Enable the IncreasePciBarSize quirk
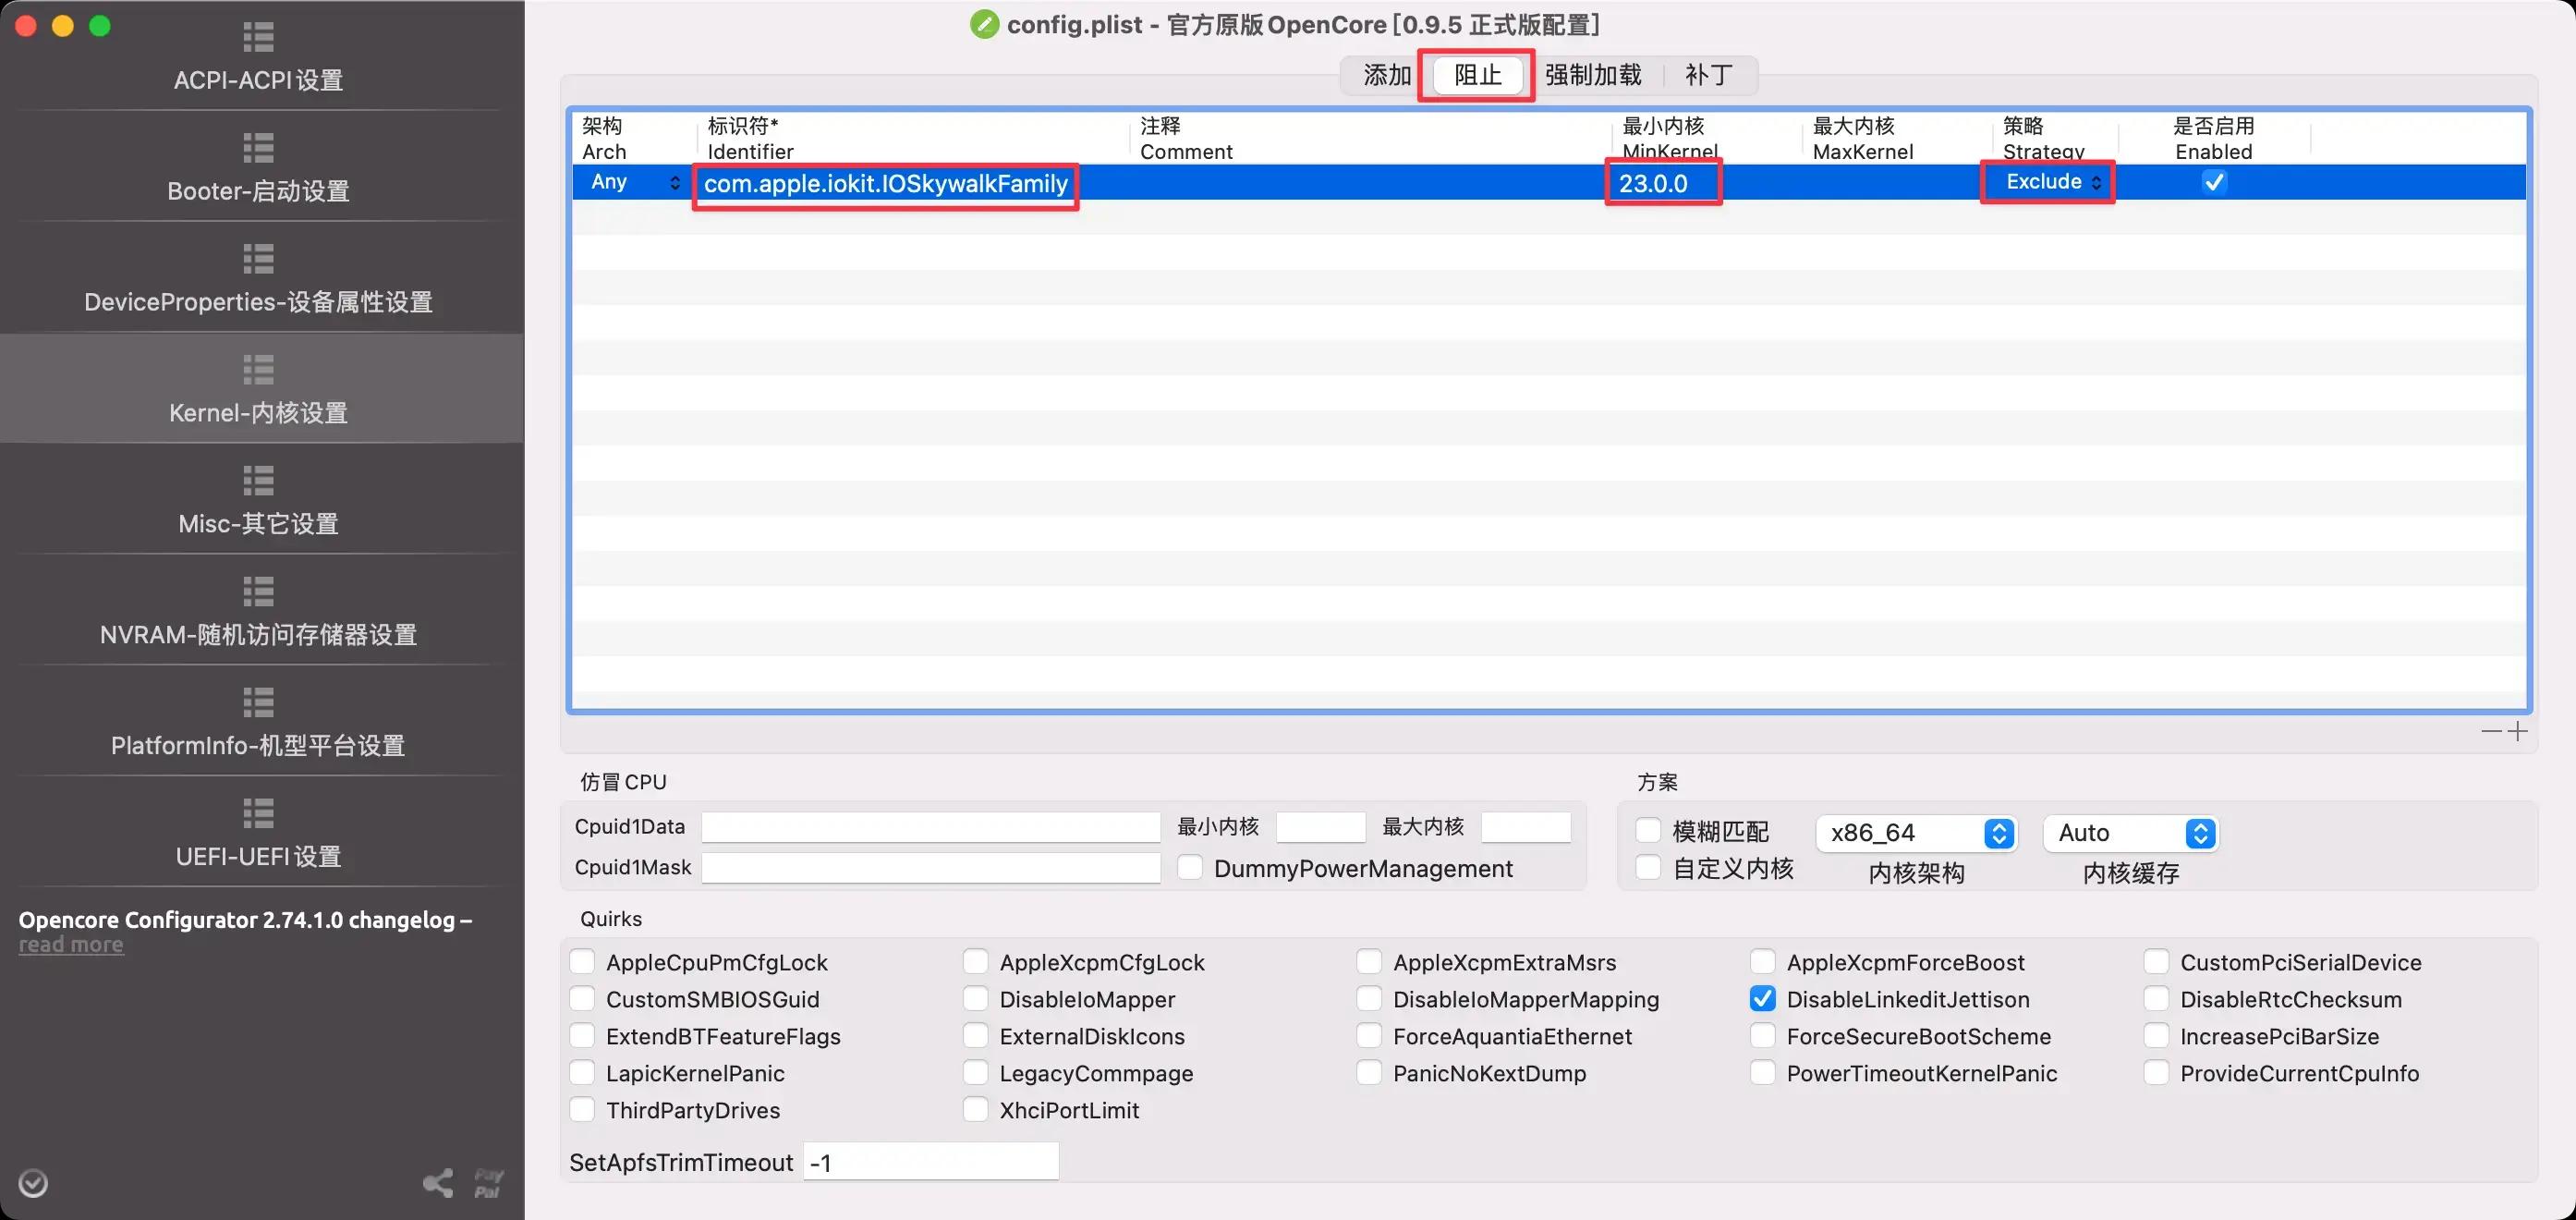This screenshot has height=1220, width=2576. [2156, 1036]
